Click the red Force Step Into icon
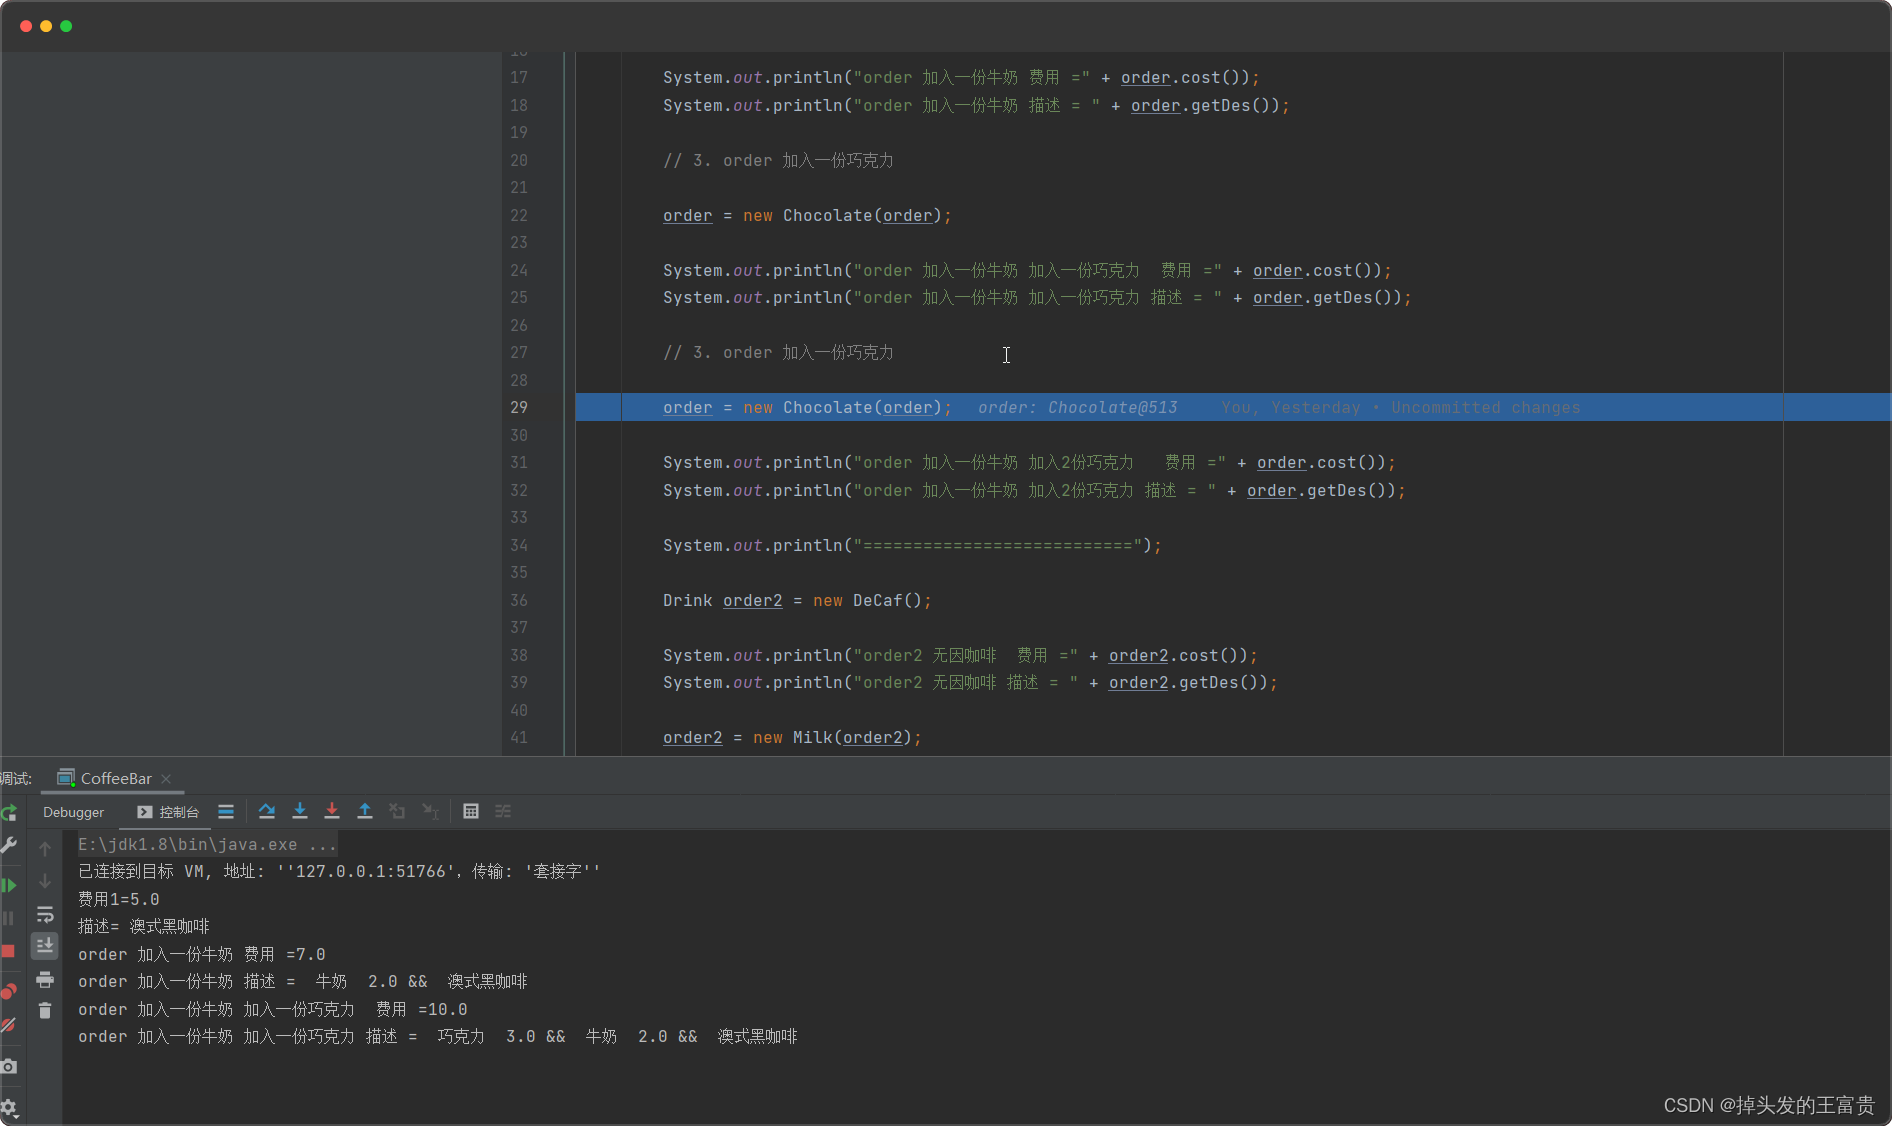This screenshot has width=1892, height=1126. [332, 811]
